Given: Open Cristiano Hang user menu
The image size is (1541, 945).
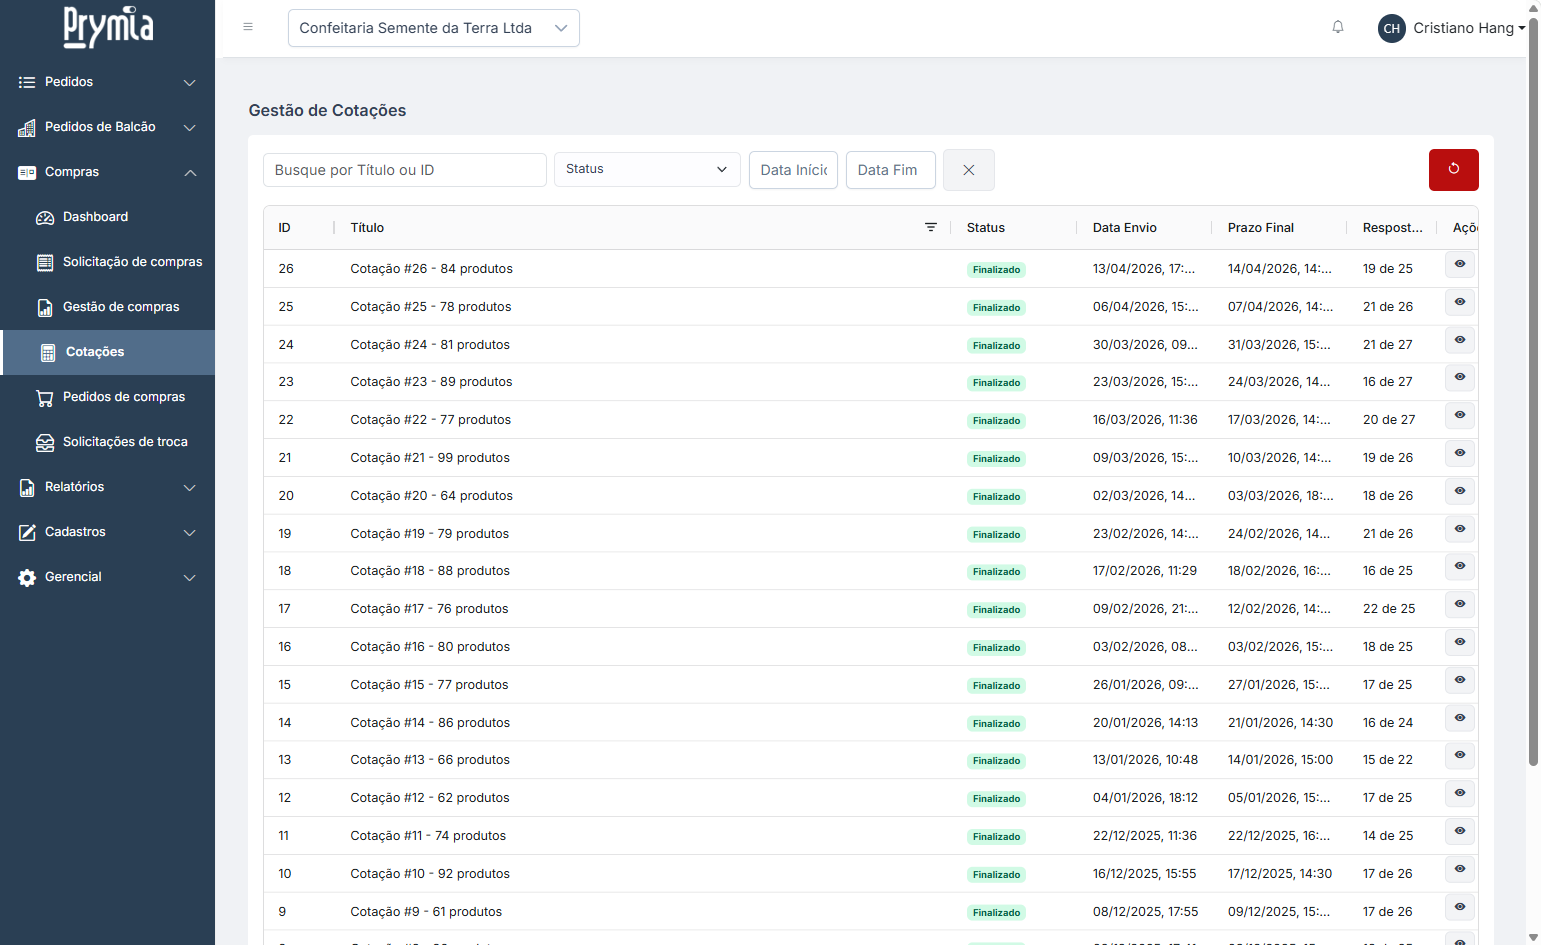Looking at the screenshot, I should click(x=1451, y=28).
